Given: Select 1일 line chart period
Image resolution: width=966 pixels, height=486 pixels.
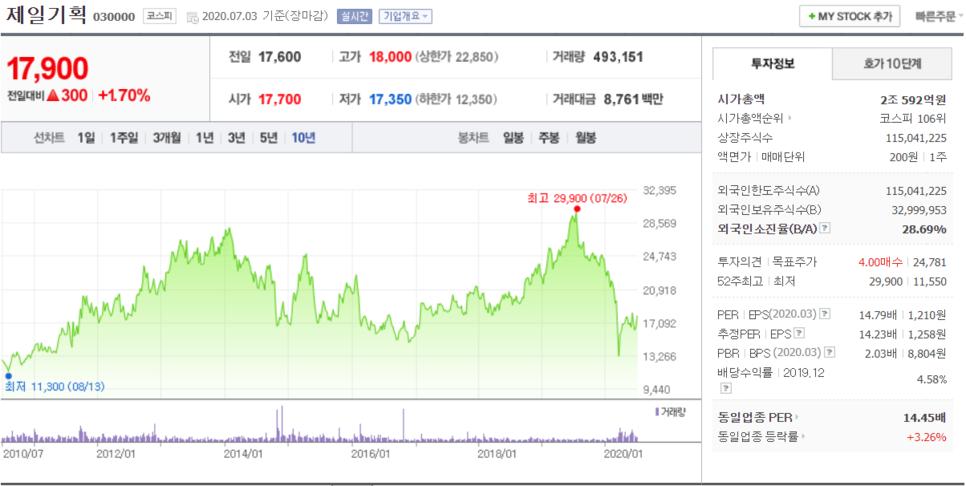Looking at the screenshot, I should point(86,138).
